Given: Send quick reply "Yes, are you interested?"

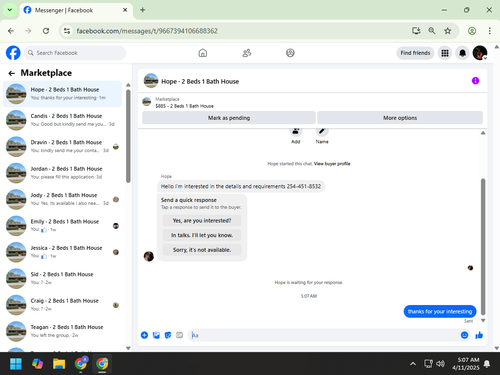Looking at the screenshot, I should [x=202, y=221].
